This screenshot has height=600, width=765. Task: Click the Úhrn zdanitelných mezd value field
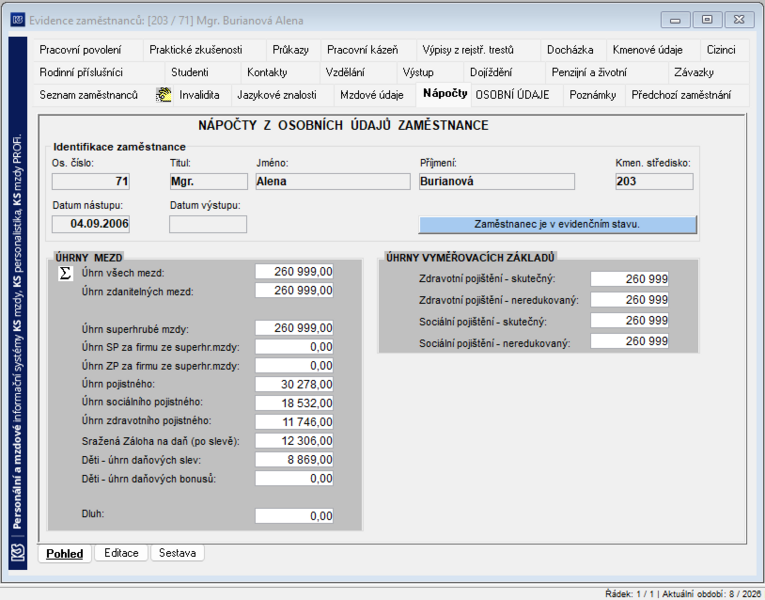[294, 291]
